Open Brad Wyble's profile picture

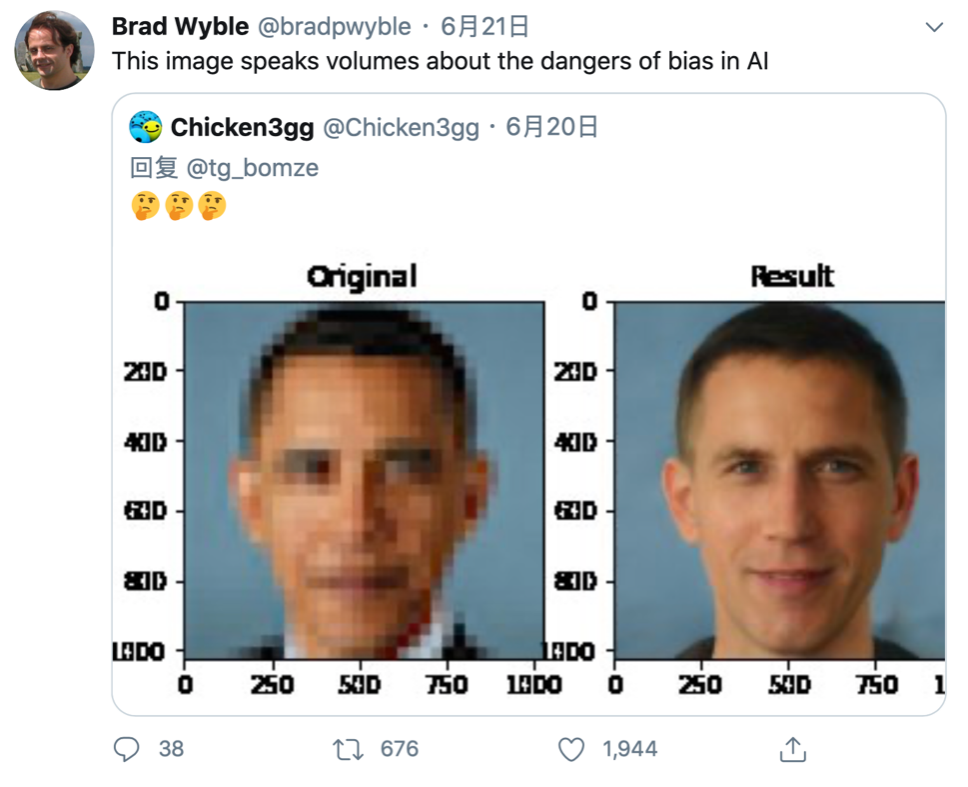[x=54, y=50]
